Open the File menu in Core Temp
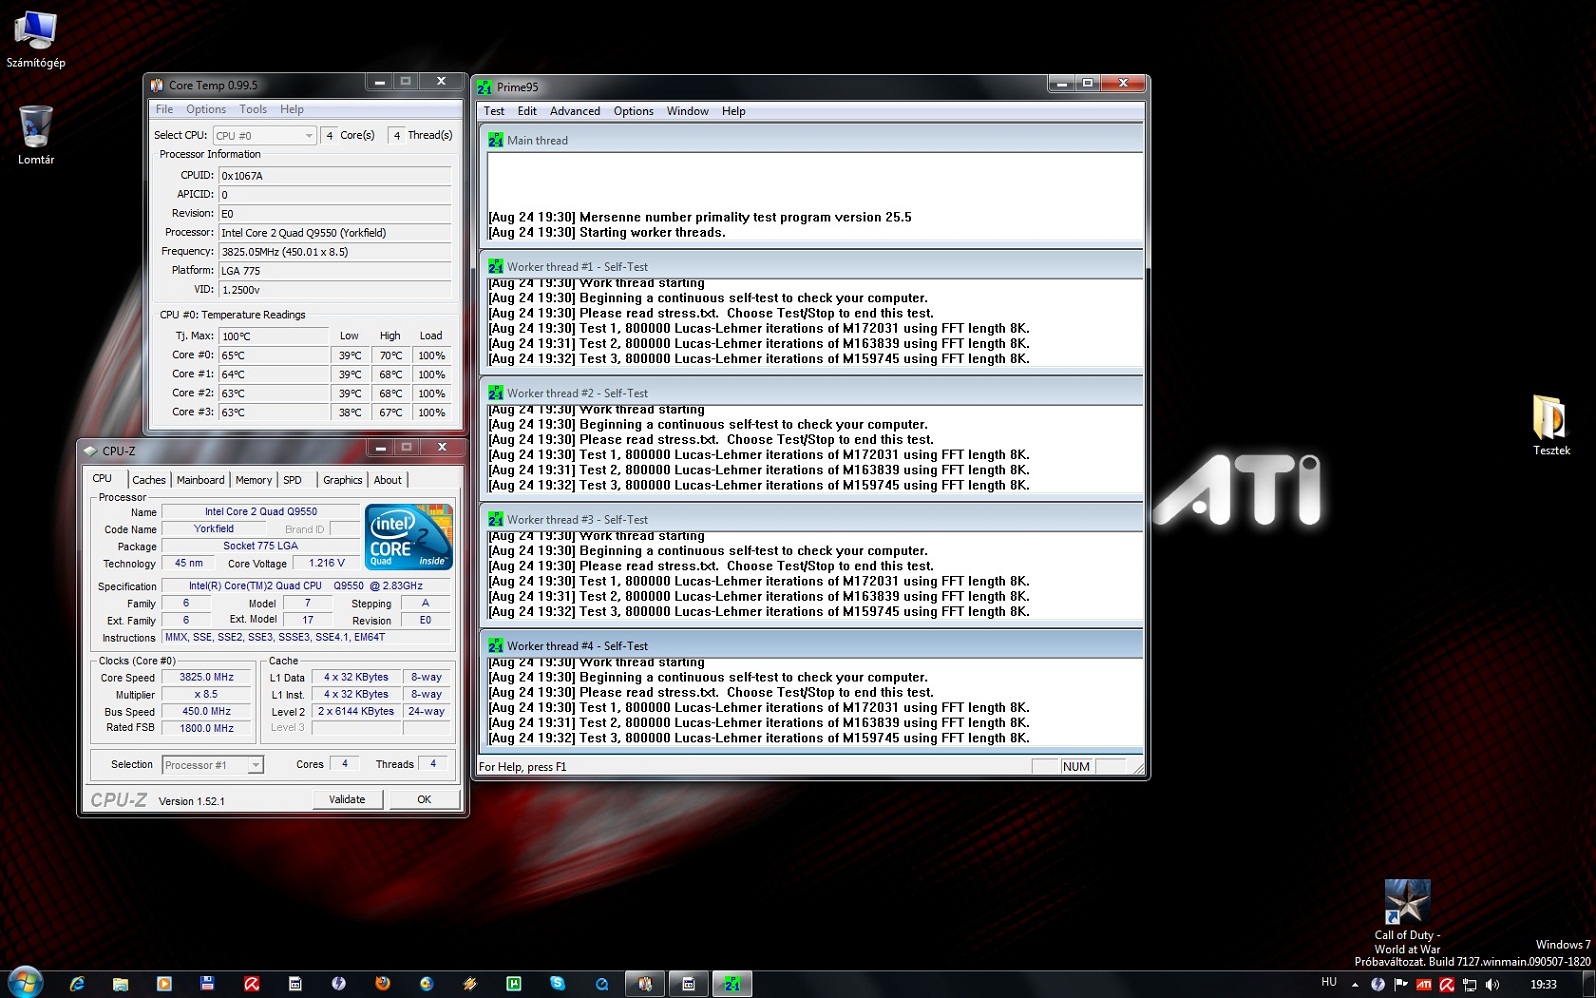The height and width of the screenshot is (998, 1596). (x=164, y=109)
